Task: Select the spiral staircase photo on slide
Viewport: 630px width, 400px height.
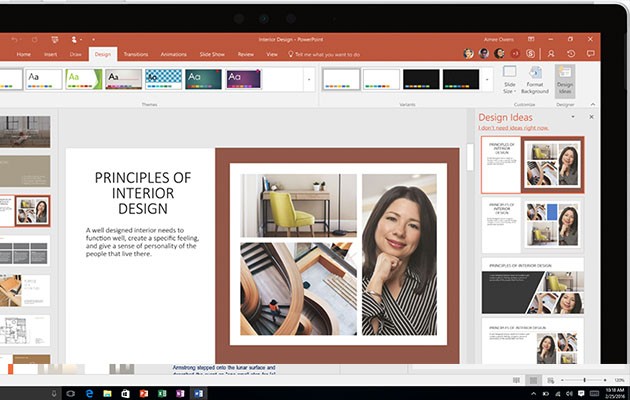Action: point(298,289)
